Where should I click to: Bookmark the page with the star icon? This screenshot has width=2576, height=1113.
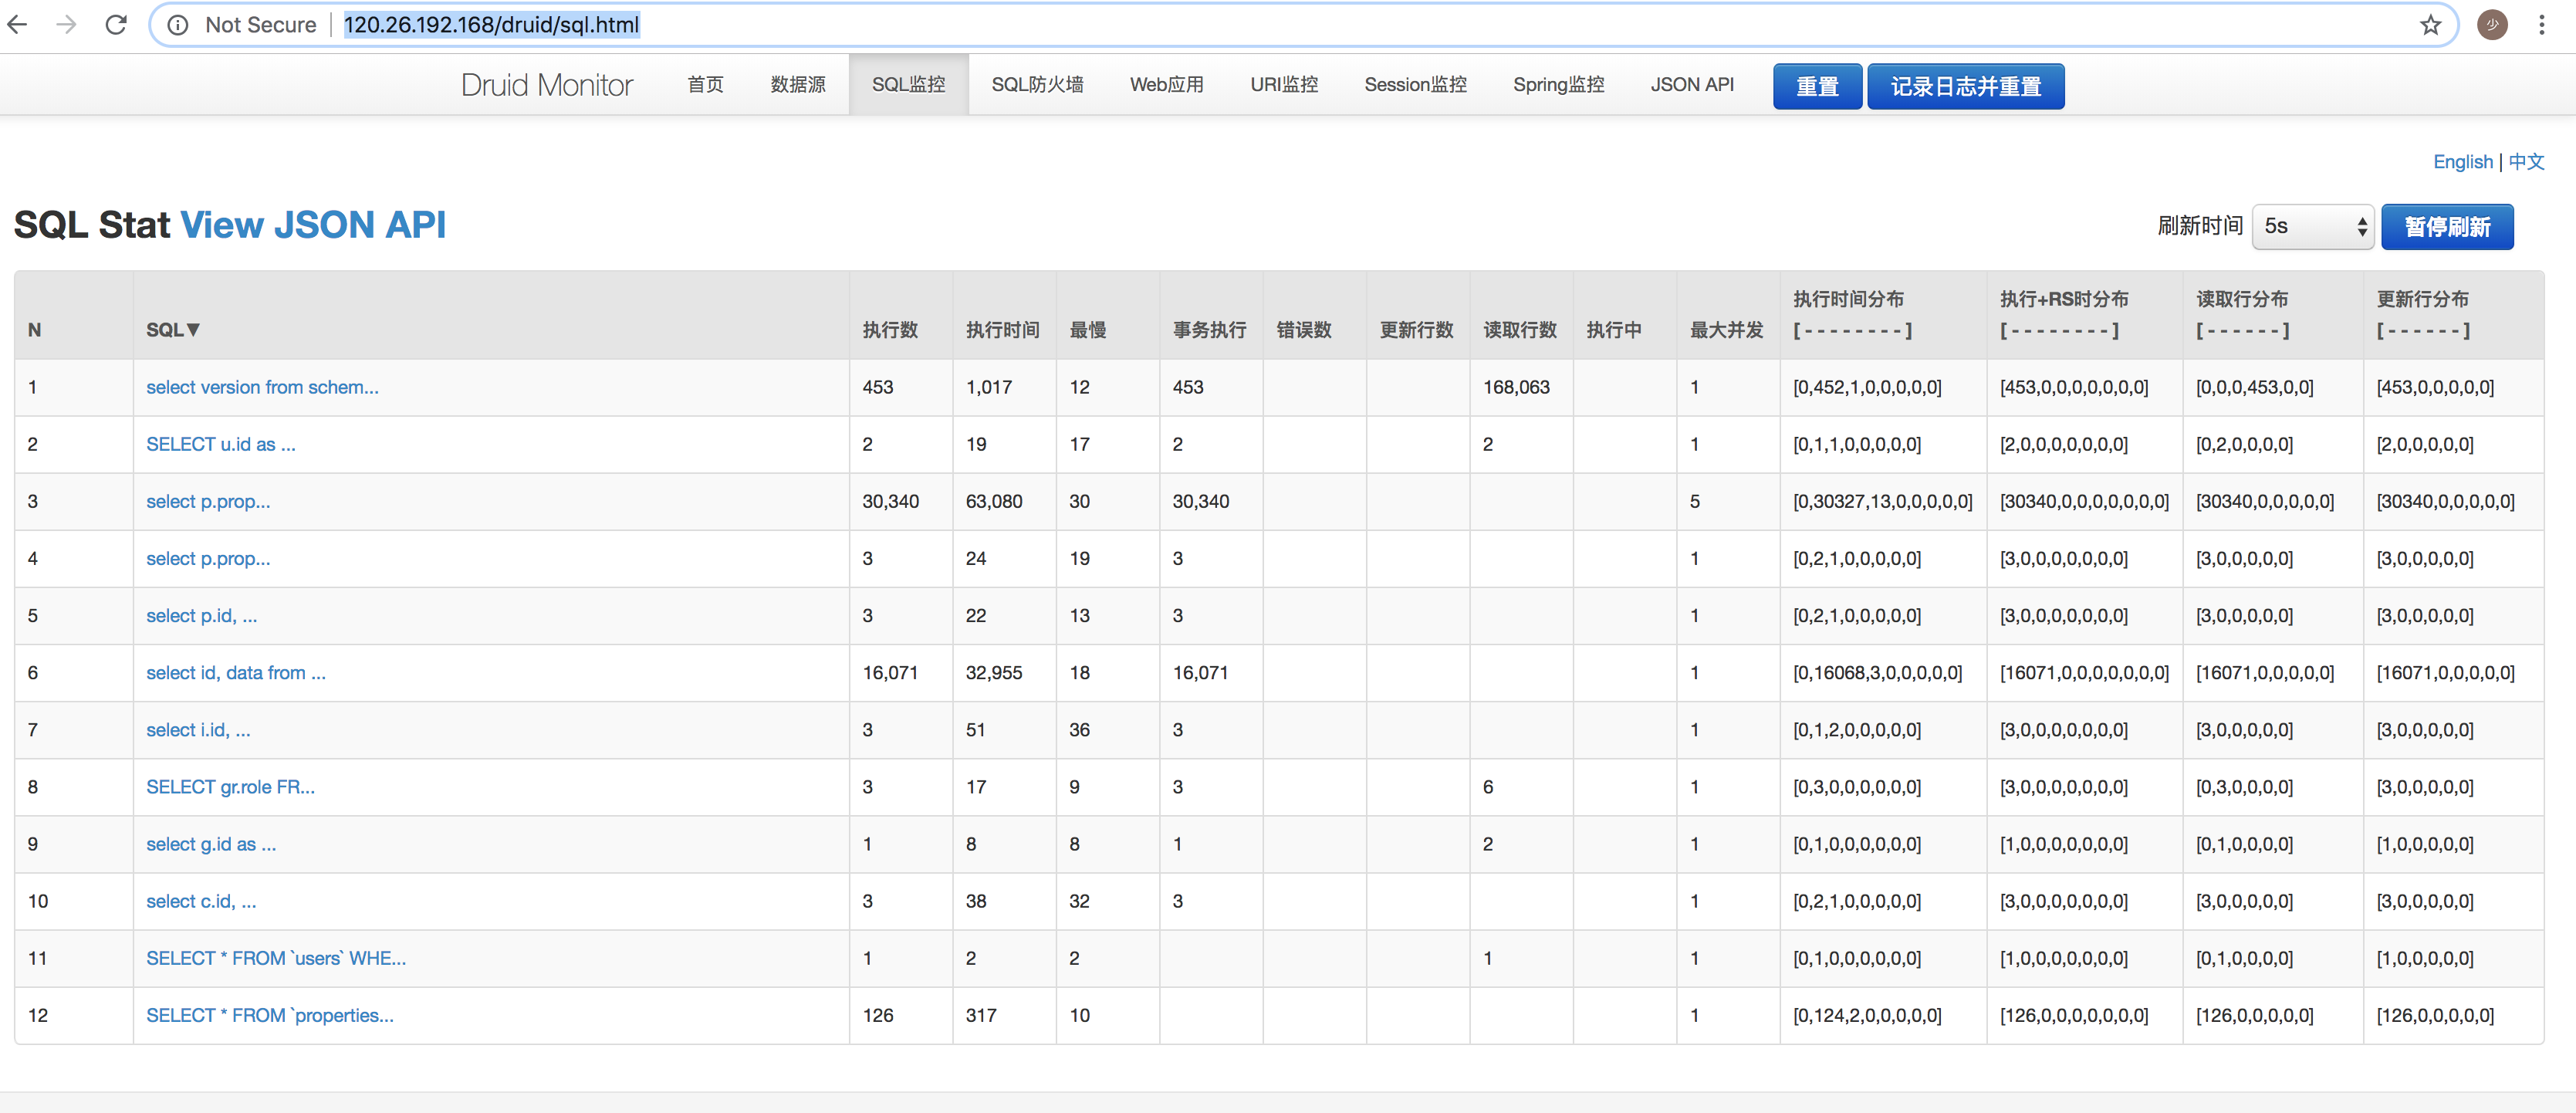coord(2431,25)
